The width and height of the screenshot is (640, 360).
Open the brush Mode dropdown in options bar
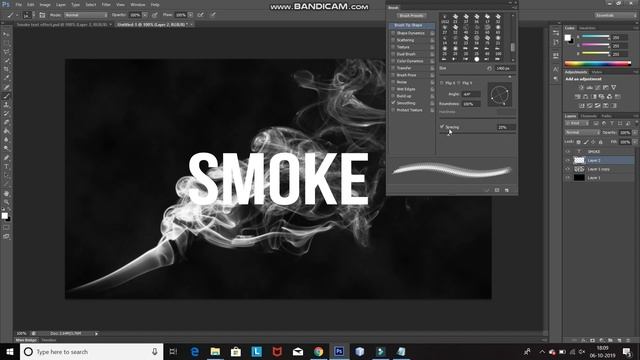click(86, 15)
